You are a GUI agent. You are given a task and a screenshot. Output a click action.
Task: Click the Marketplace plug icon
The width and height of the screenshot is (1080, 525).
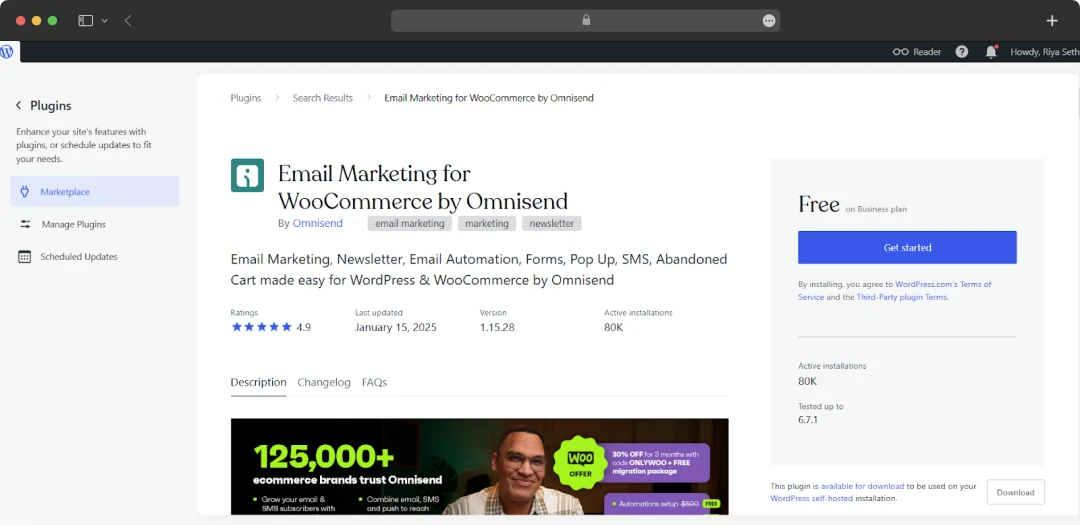coord(25,192)
